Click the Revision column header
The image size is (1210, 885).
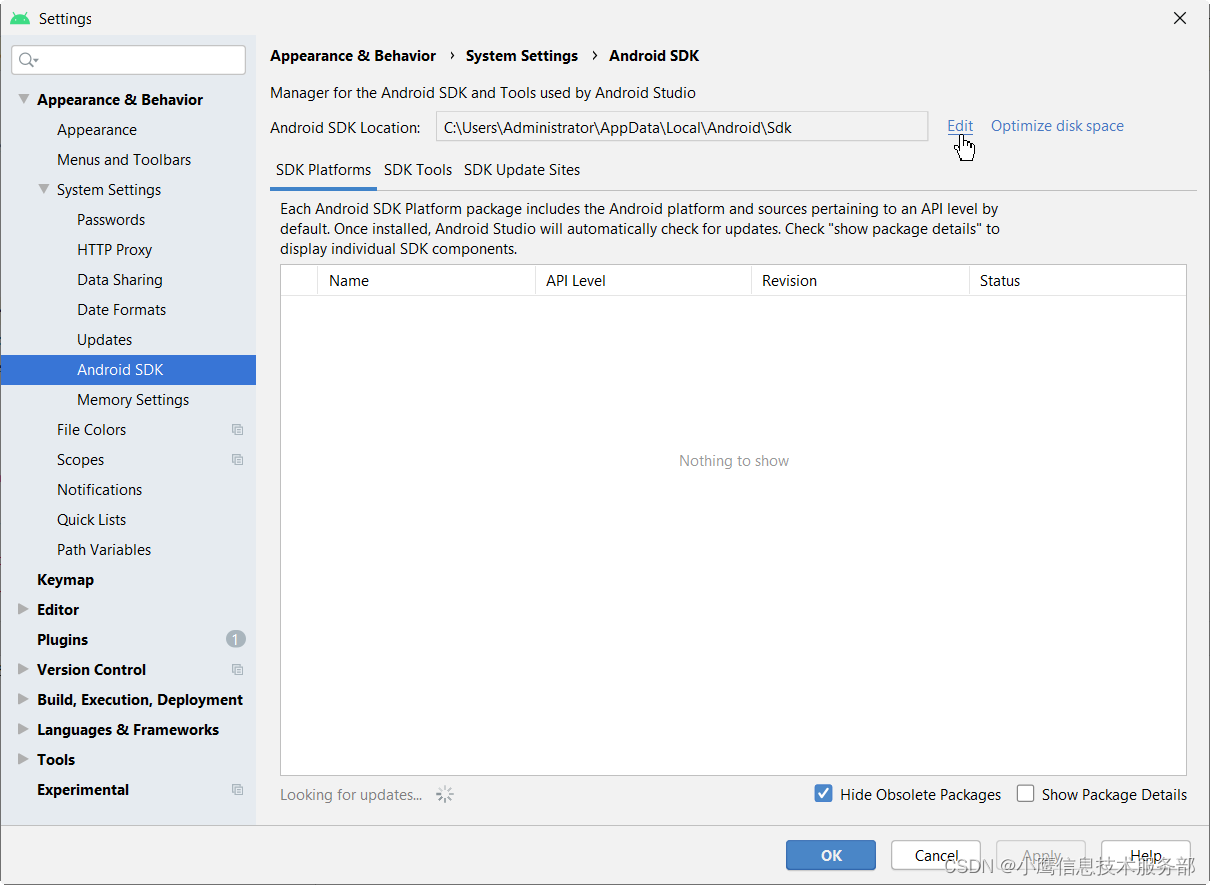[860, 281]
